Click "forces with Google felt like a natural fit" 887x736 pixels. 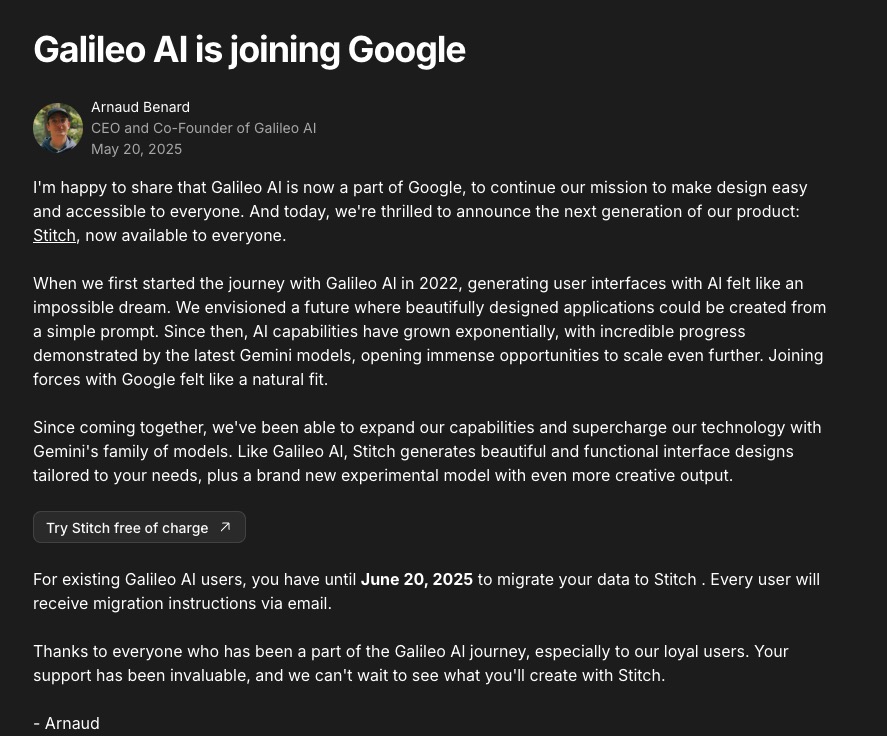coord(180,379)
